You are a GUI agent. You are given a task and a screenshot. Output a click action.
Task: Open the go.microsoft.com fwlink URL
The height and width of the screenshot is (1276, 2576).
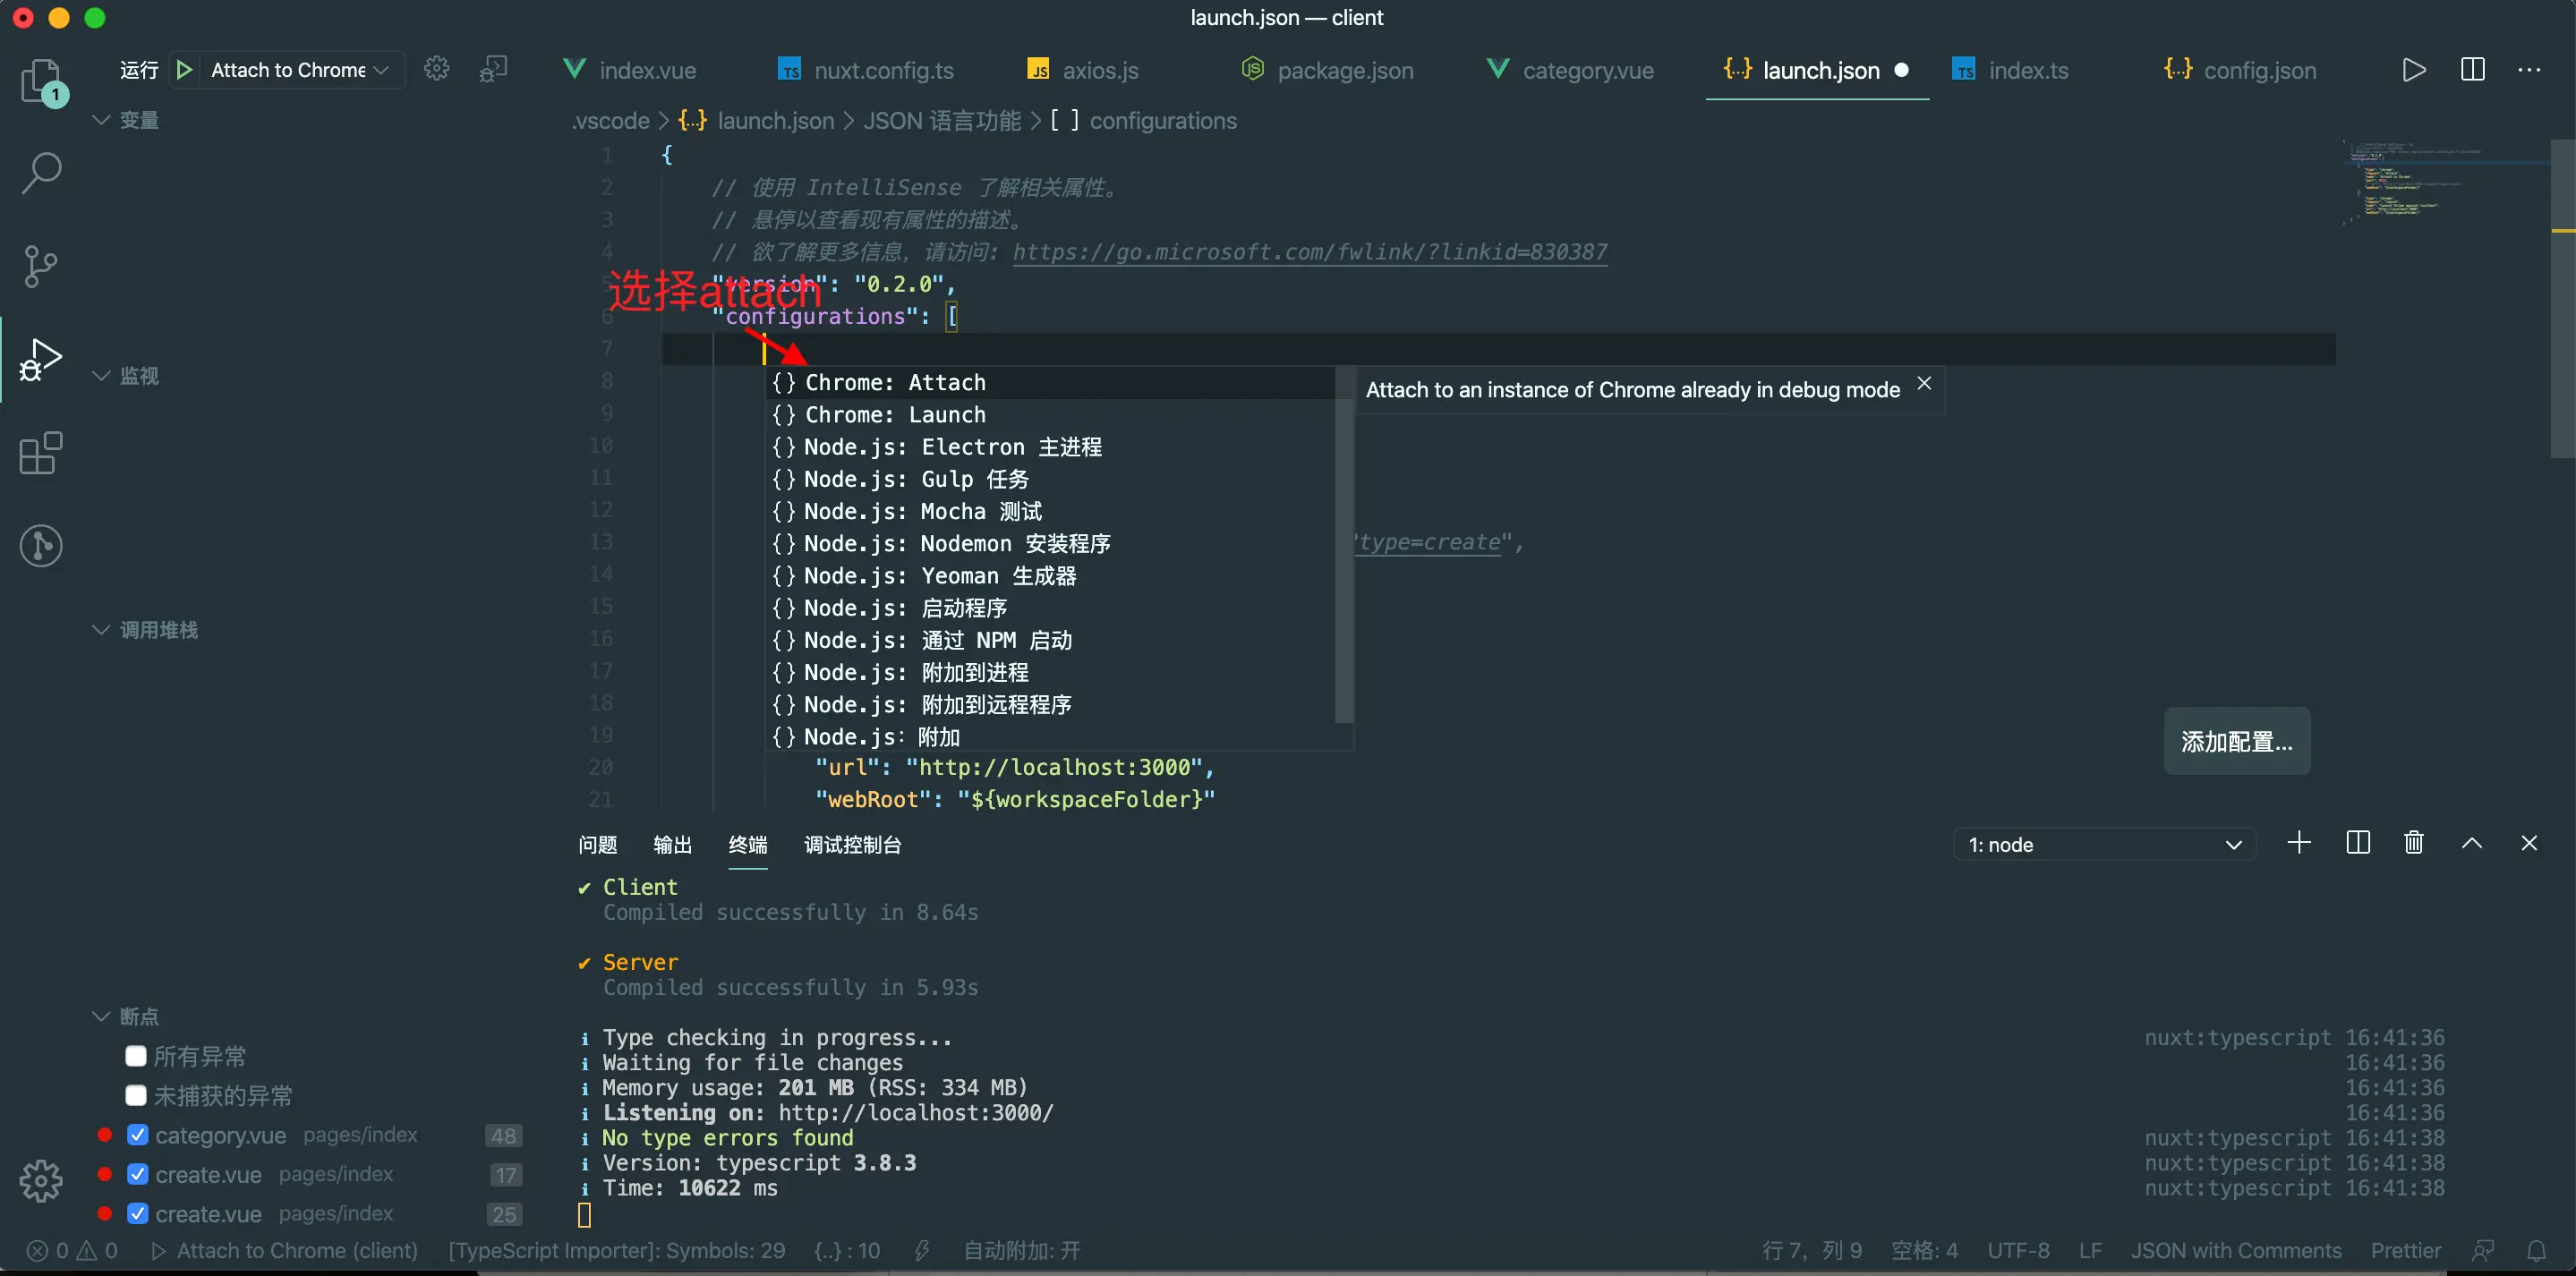click(x=1309, y=252)
